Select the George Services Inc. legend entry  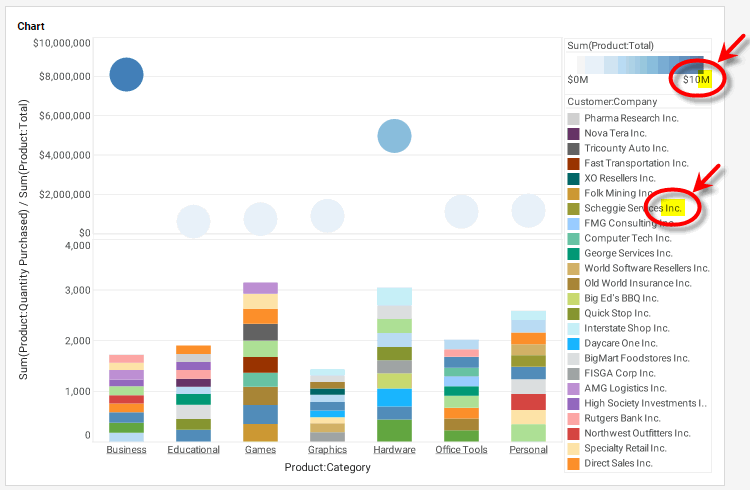click(x=630, y=253)
